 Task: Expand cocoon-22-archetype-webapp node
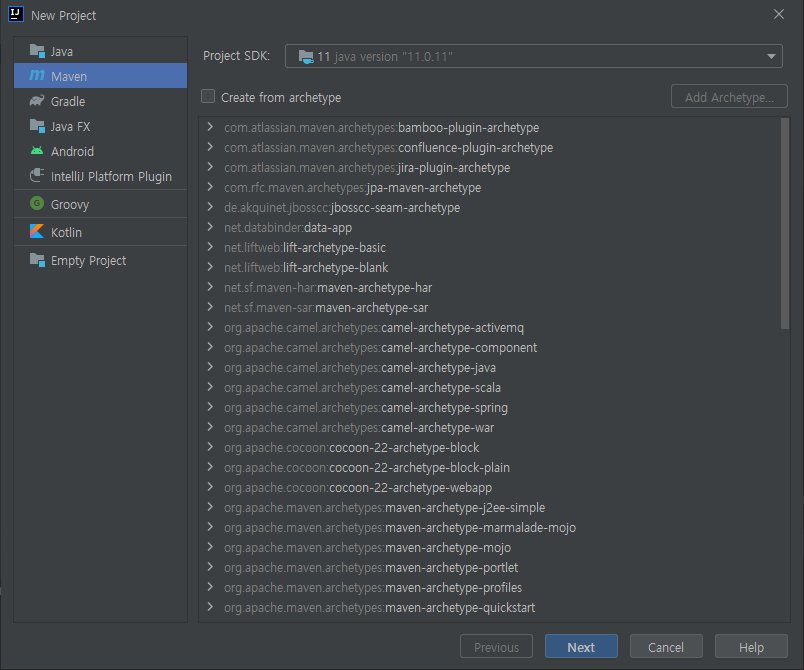[x=210, y=486]
